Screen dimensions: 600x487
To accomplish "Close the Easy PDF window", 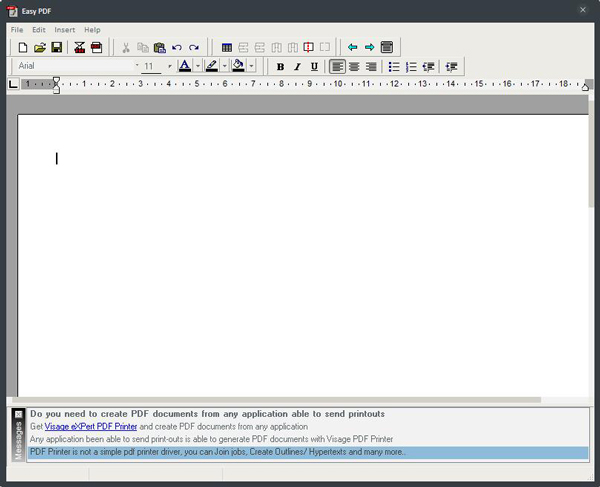I will 582,10.
